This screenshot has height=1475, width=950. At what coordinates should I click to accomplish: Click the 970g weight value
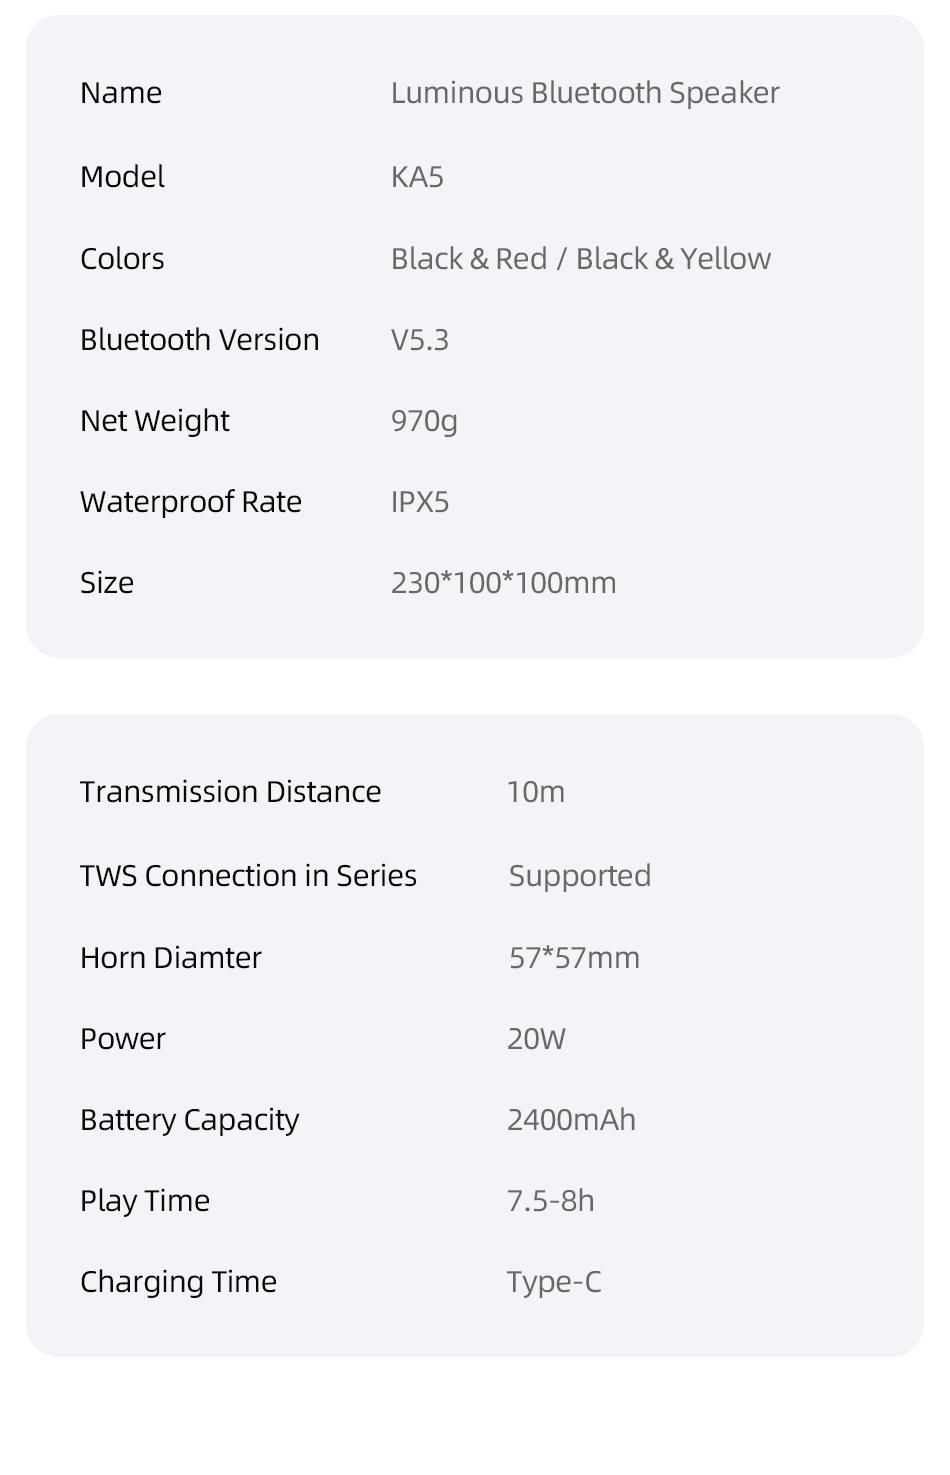coord(424,421)
